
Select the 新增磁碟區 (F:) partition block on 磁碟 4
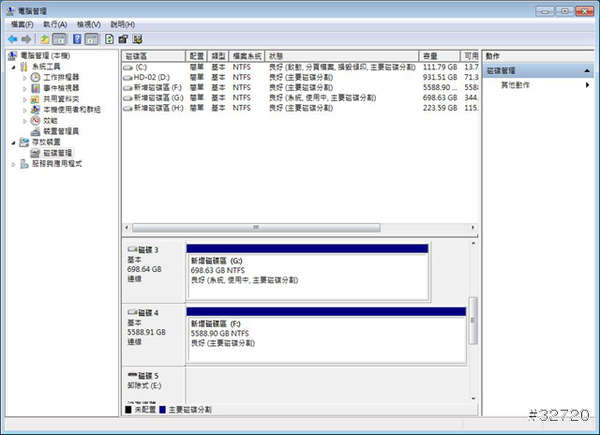325,341
